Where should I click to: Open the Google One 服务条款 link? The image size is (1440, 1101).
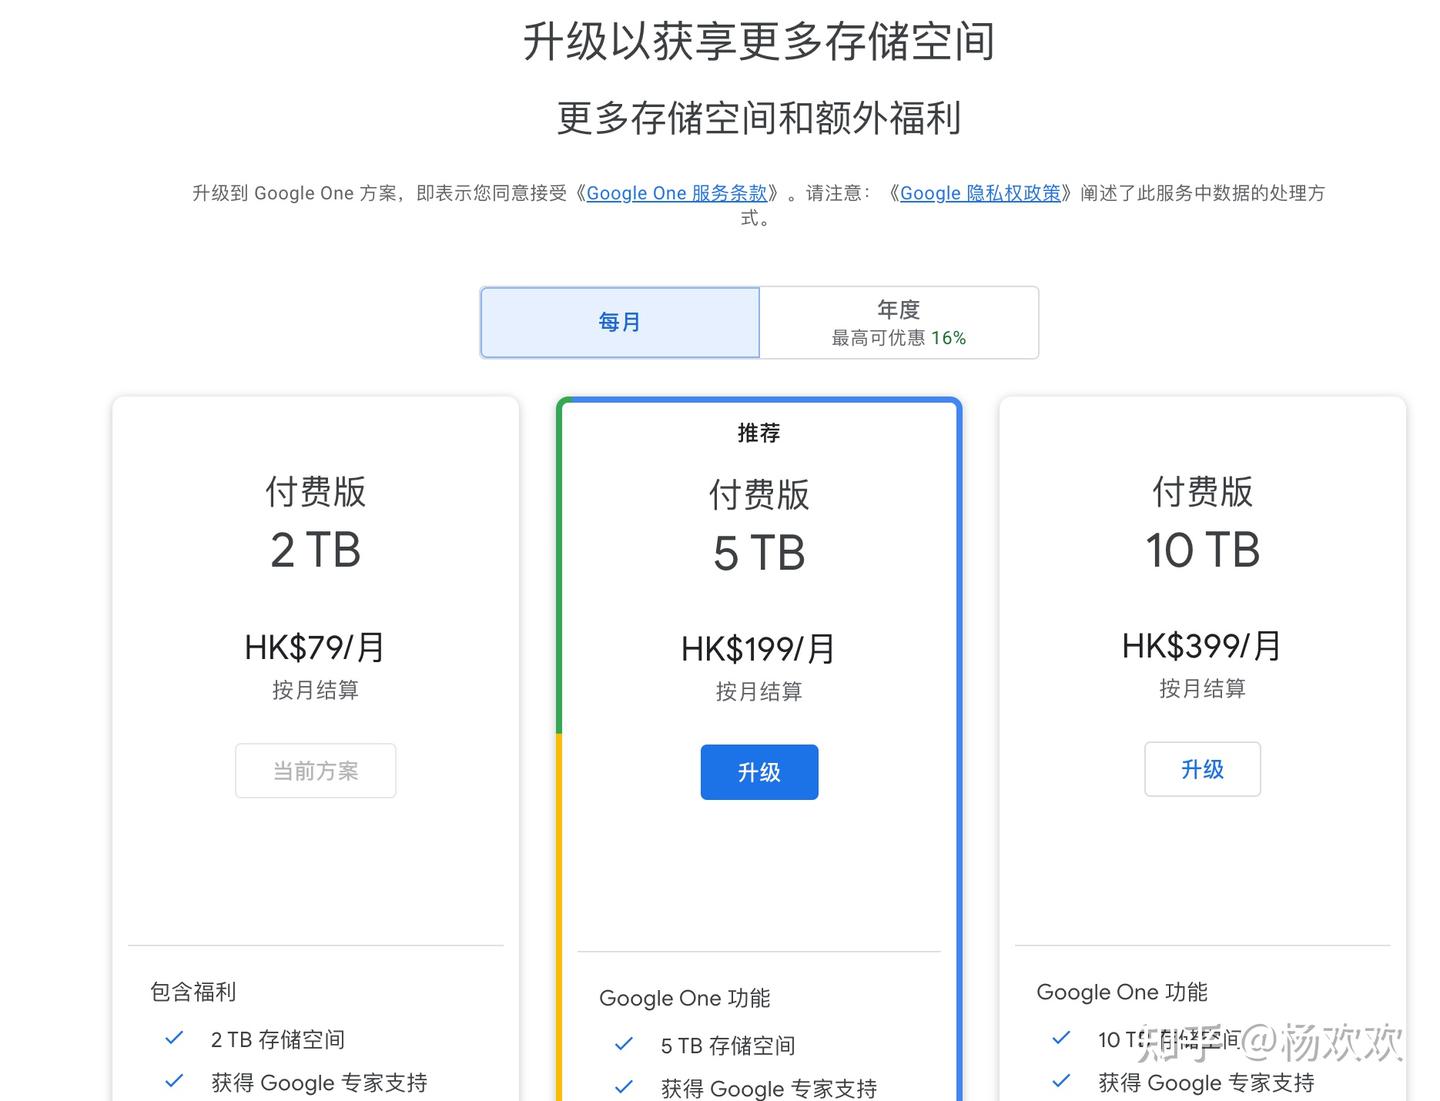[677, 193]
